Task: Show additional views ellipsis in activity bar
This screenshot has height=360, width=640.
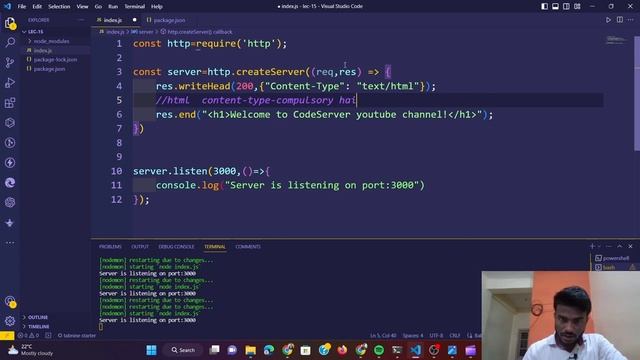Action: pos(10,242)
